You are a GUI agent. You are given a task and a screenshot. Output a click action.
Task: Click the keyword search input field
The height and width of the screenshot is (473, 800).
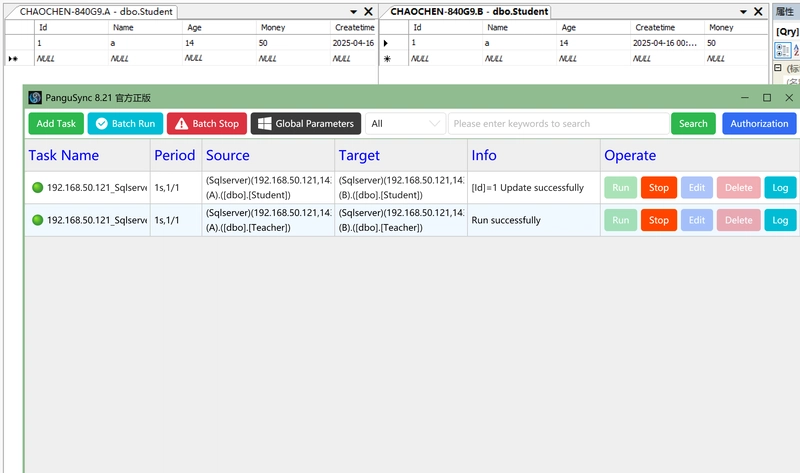pos(559,123)
